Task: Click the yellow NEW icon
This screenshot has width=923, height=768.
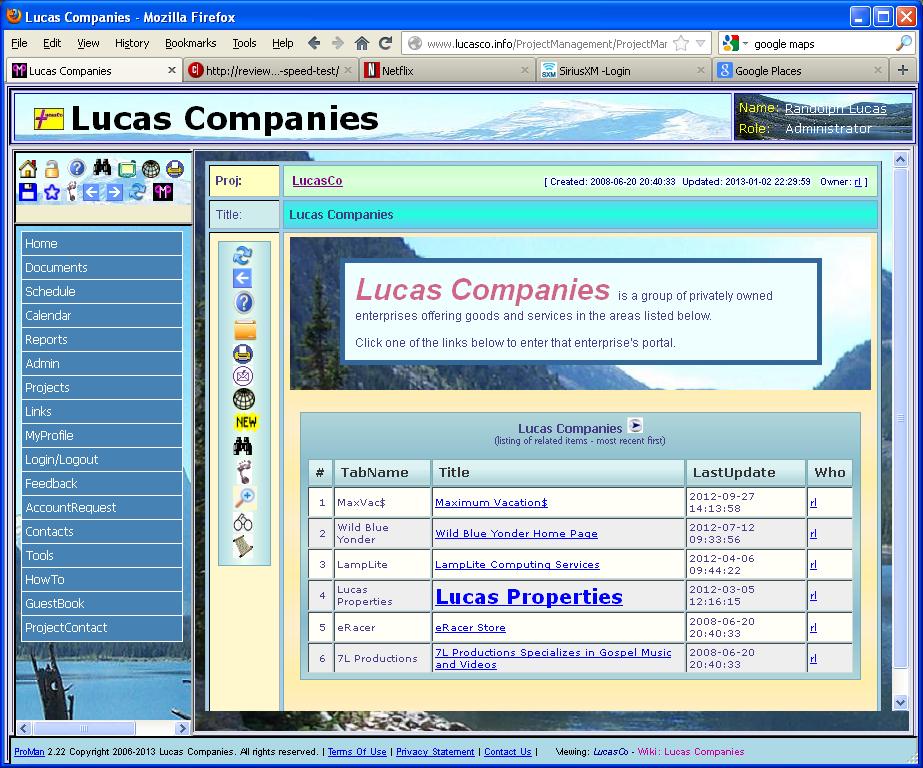Action: (x=245, y=423)
